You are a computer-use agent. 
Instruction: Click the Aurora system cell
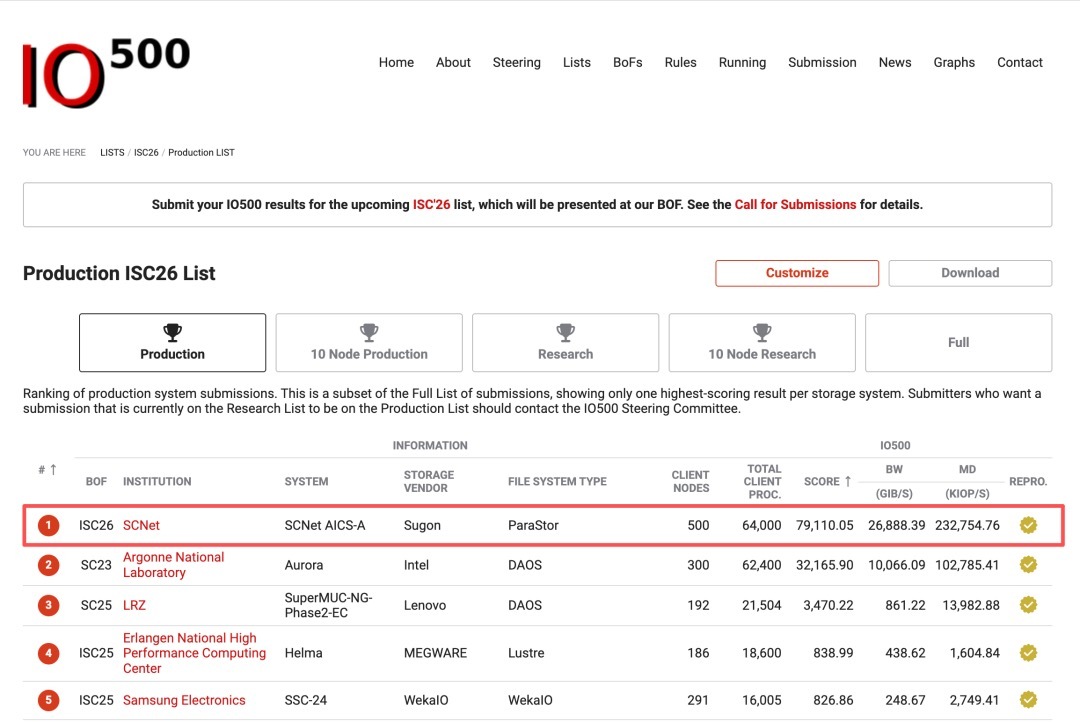304,565
